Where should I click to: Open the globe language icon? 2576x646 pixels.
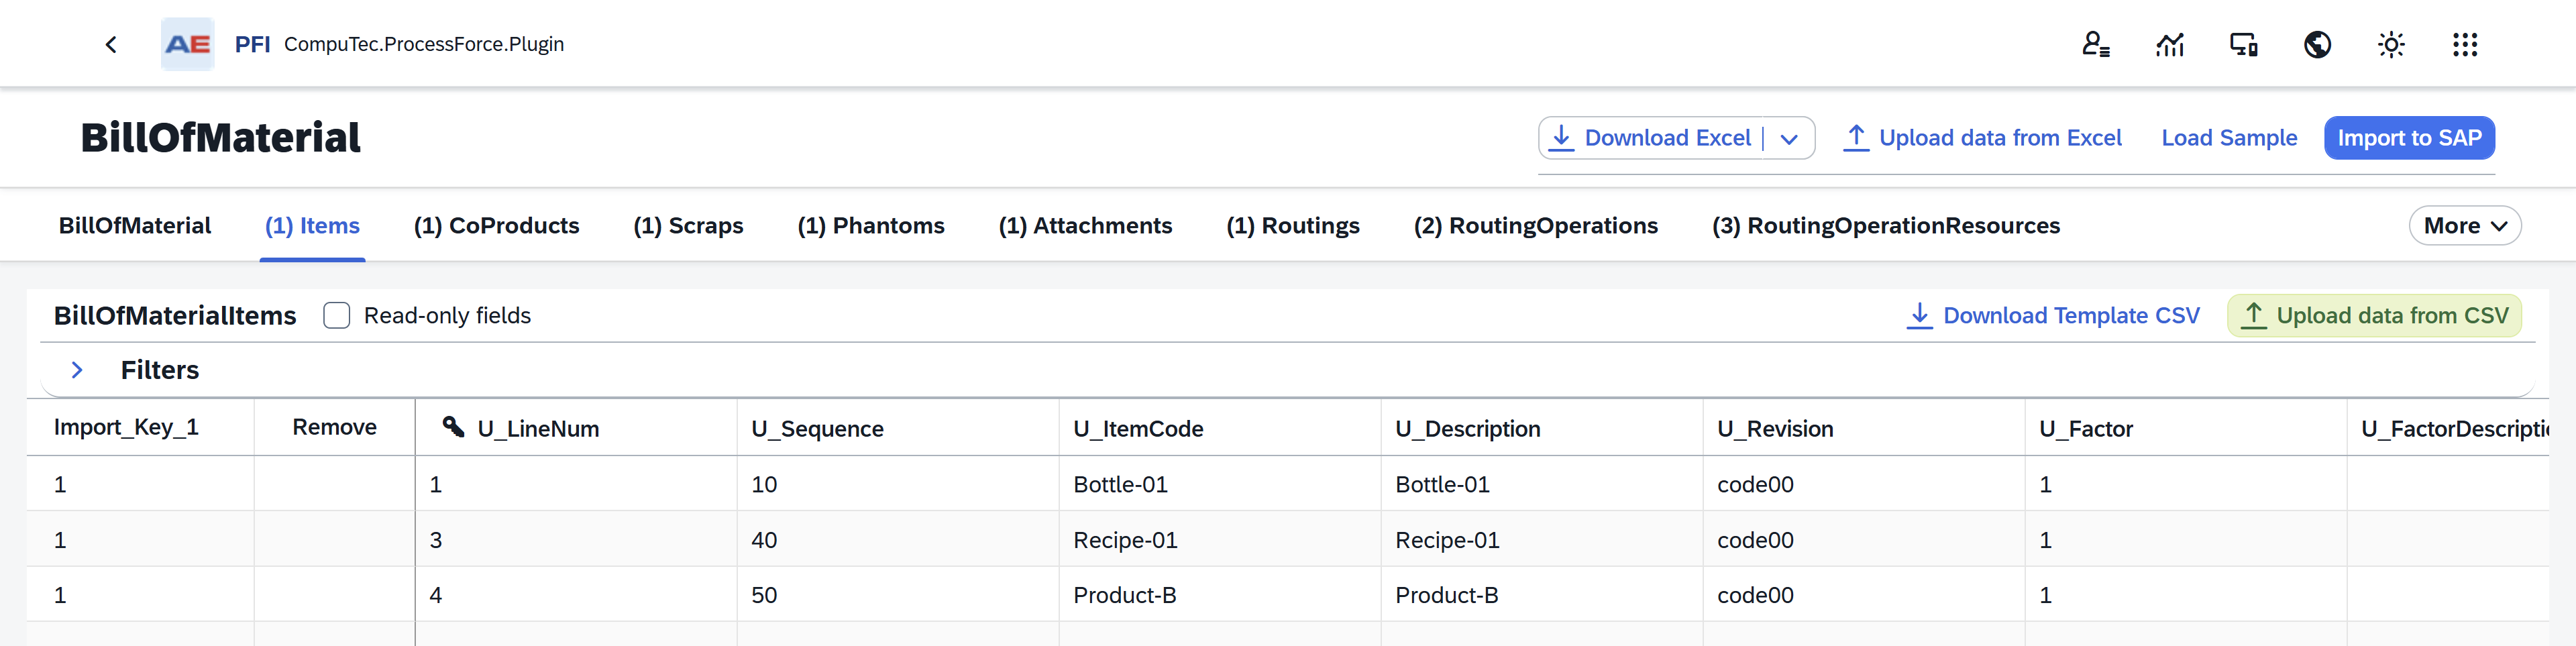pyautogui.click(x=2318, y=44)
